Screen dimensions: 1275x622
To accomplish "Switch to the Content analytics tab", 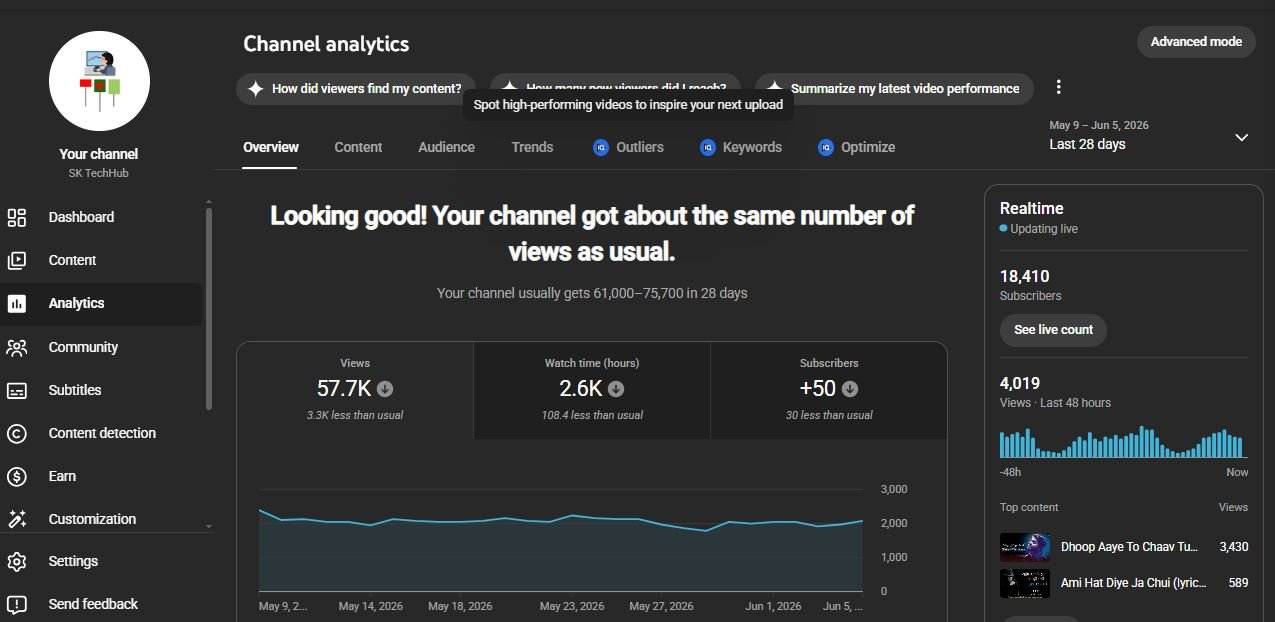I will click(x=358, y=147).
